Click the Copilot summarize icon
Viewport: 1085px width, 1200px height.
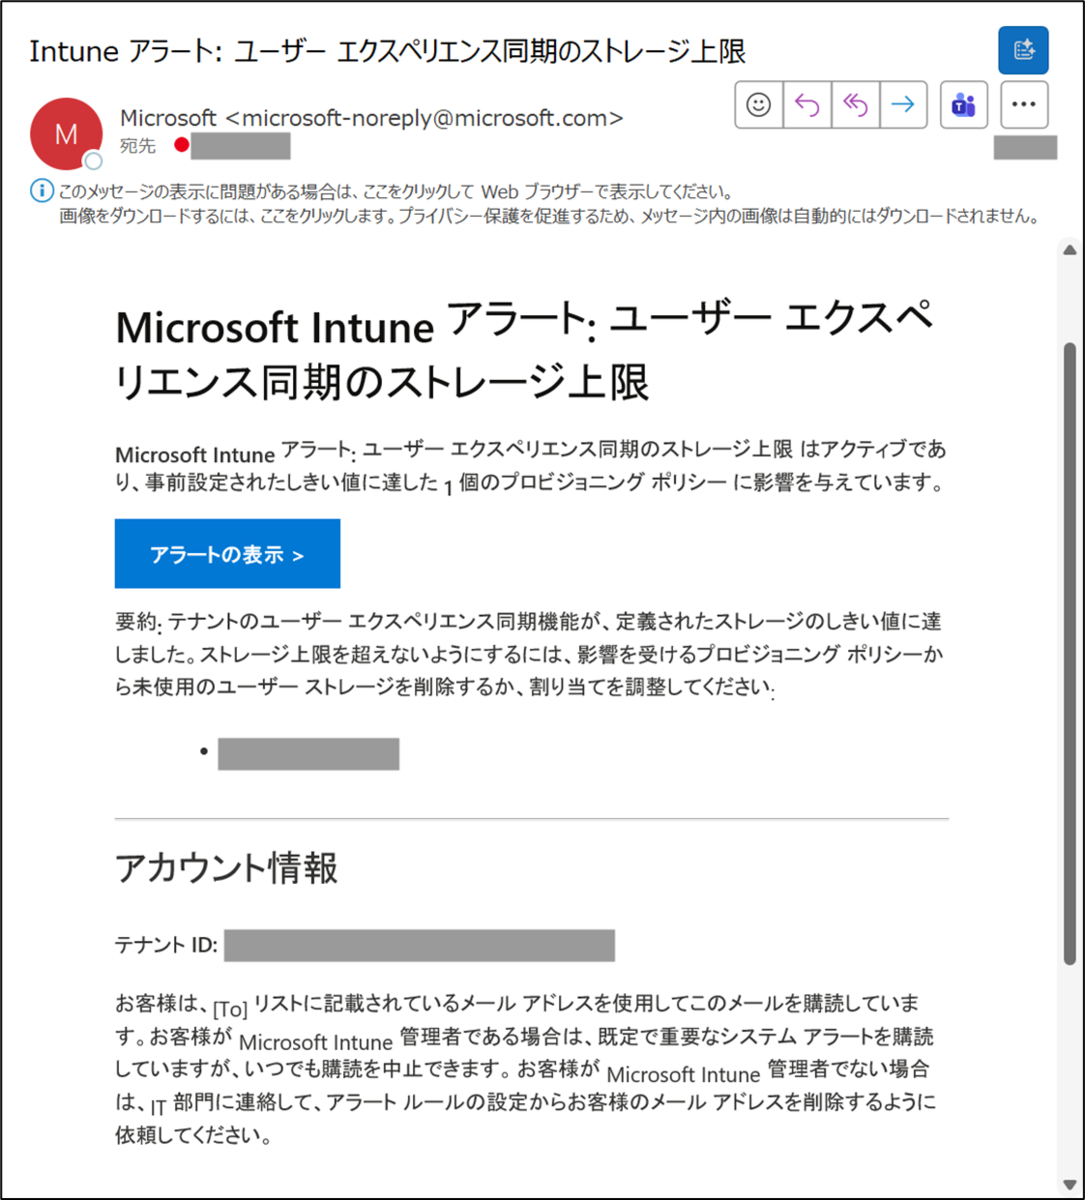(1023, 50)
